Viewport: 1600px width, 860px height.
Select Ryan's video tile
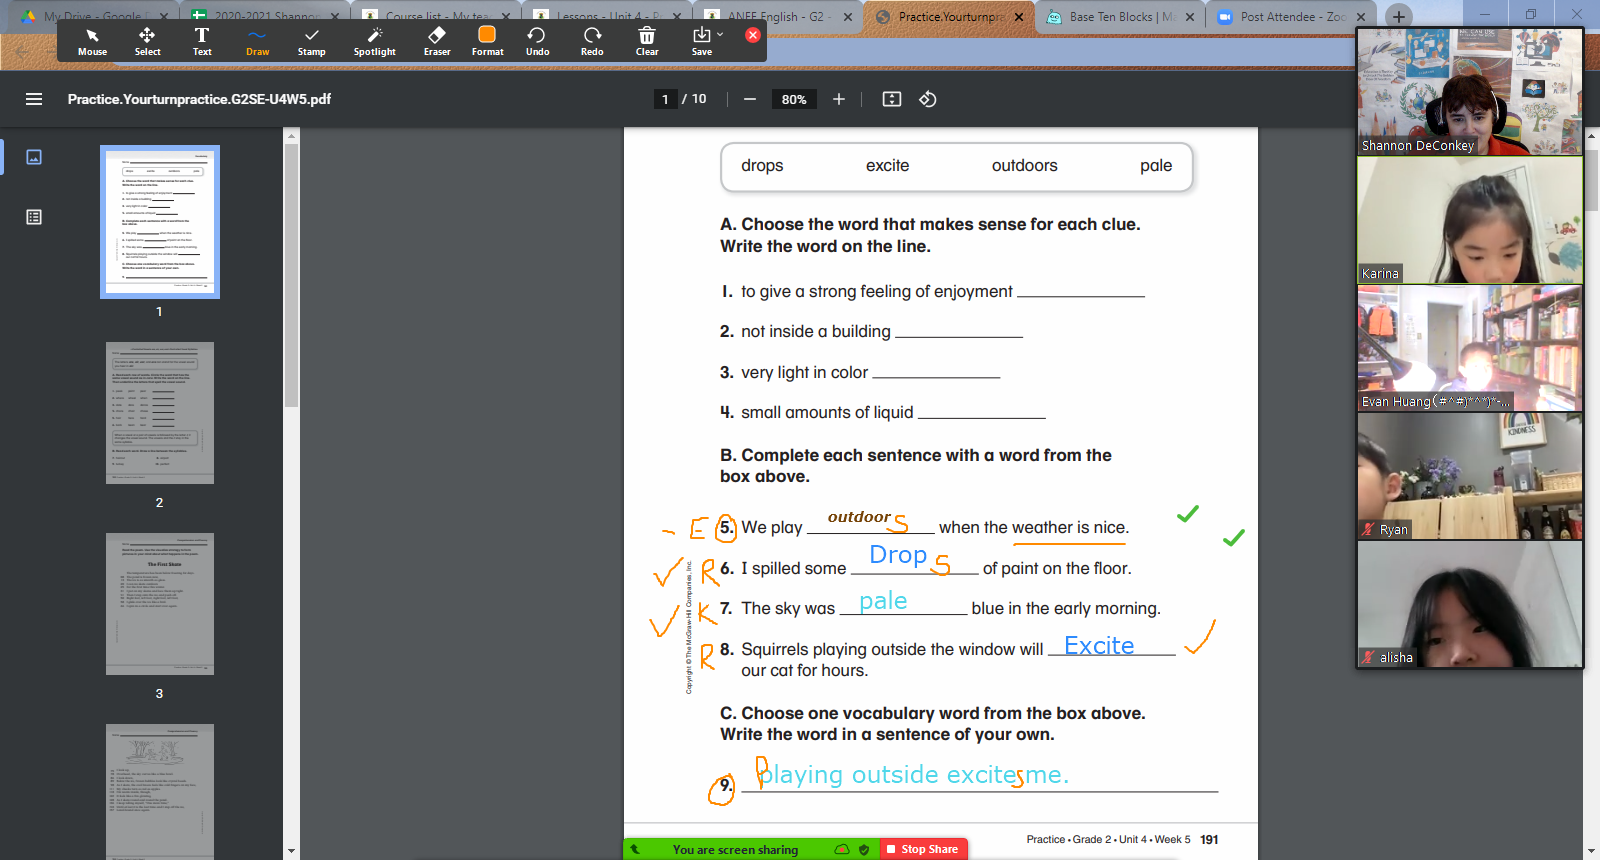tap(1470, 476)
